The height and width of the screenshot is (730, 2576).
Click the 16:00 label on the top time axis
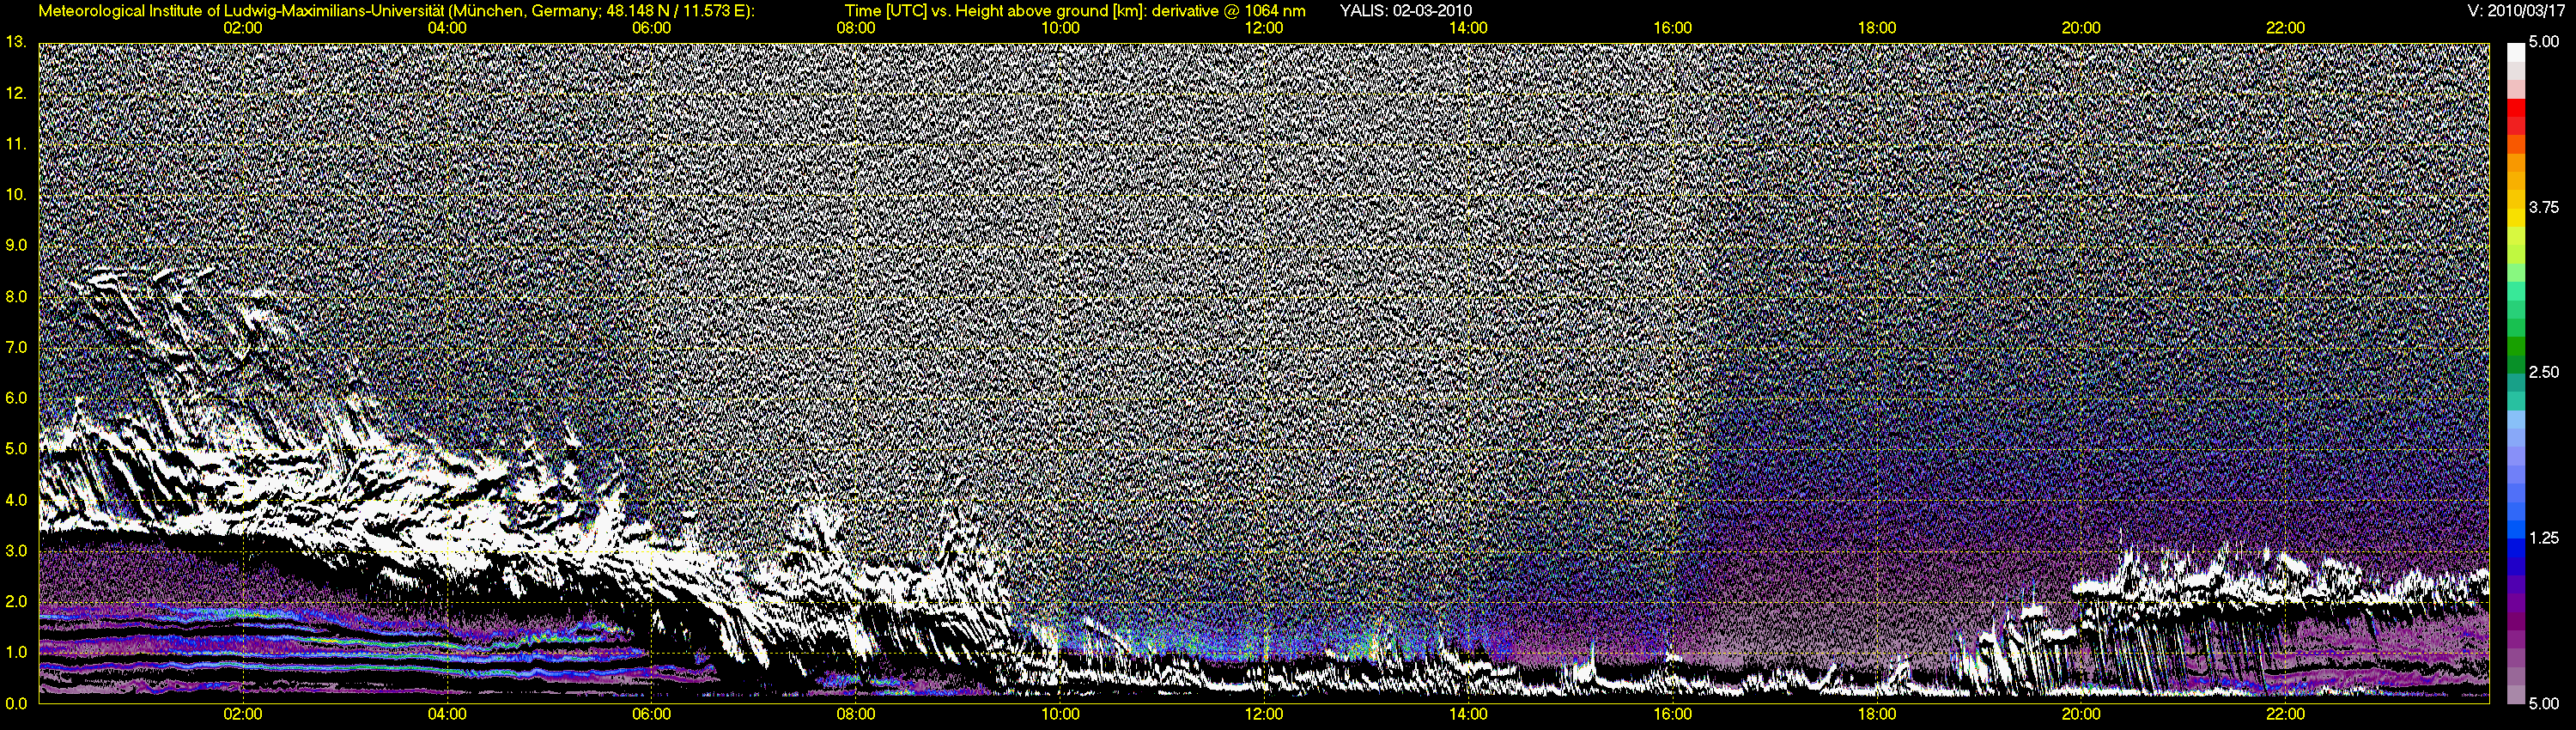[1673, 28]
